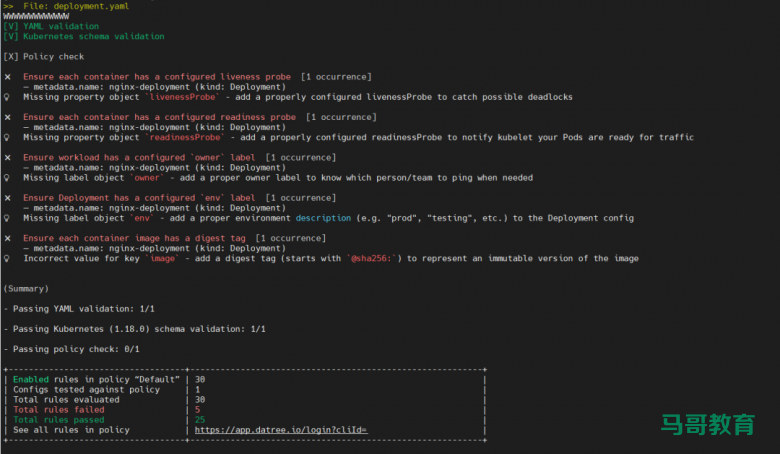Screen dimensions: 780x454
Task: Click the 马哥教育 watermark logo
Action: click(x=705, y=423)
